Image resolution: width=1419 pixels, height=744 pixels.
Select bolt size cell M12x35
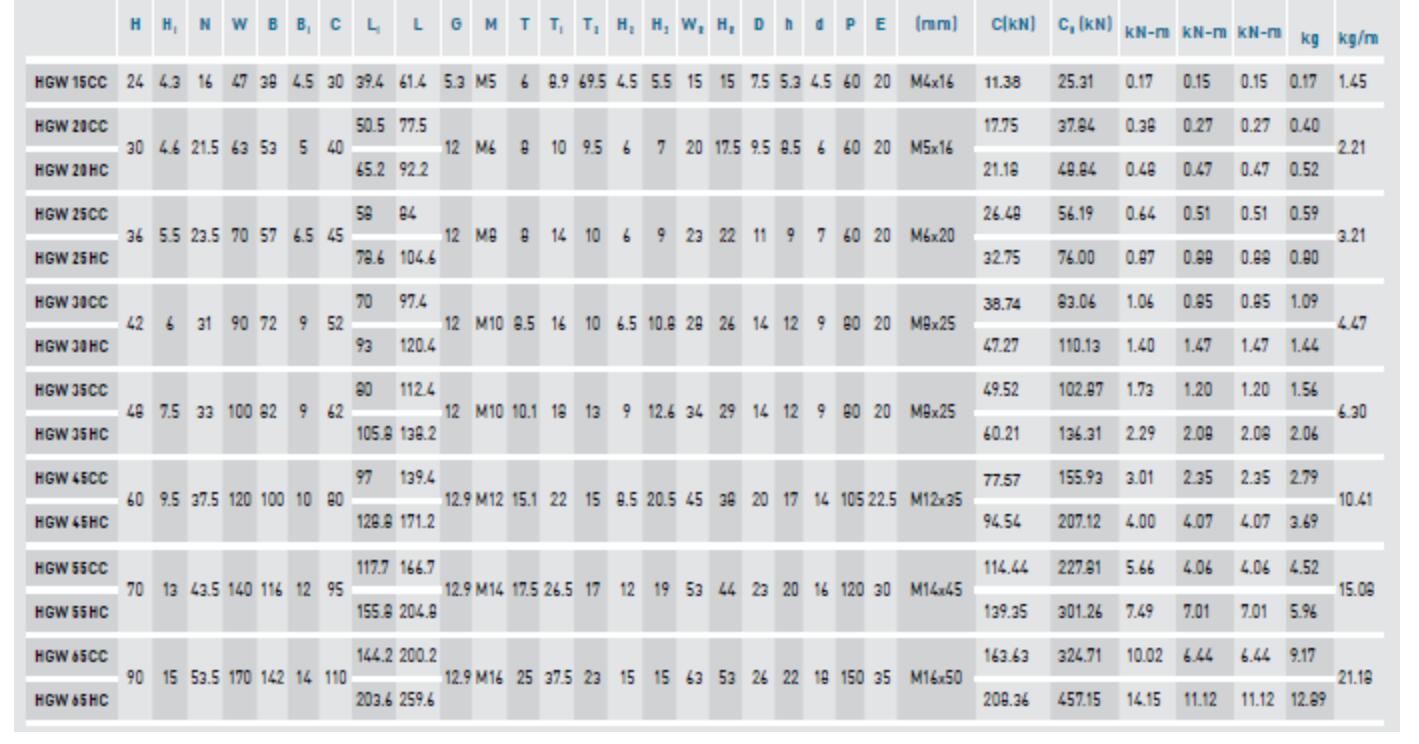click(x=932, y=498)
